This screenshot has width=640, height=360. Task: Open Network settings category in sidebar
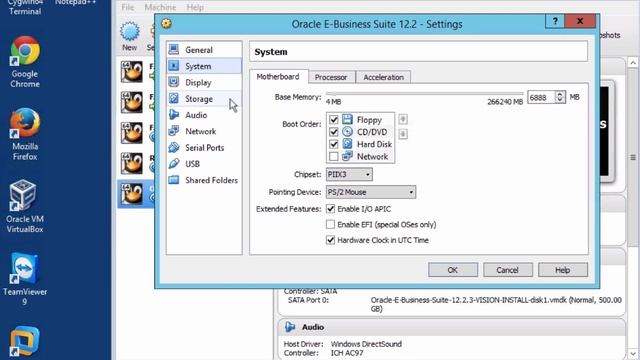pos(204,131)
